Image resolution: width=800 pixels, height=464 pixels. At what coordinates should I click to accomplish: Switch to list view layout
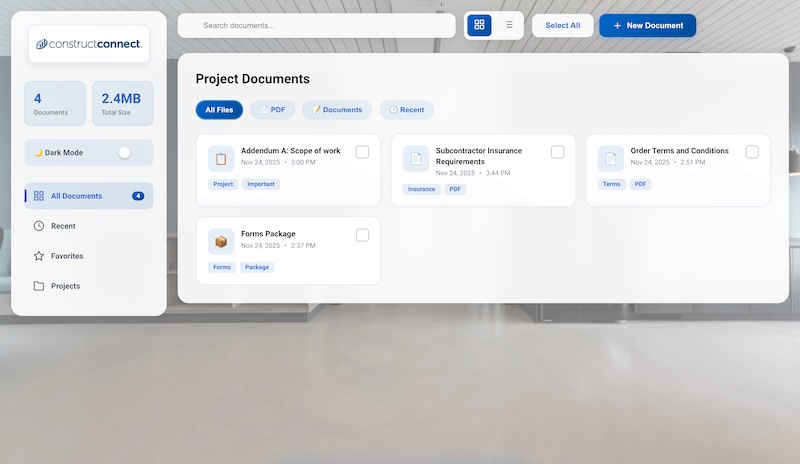(x=509, y=25)
